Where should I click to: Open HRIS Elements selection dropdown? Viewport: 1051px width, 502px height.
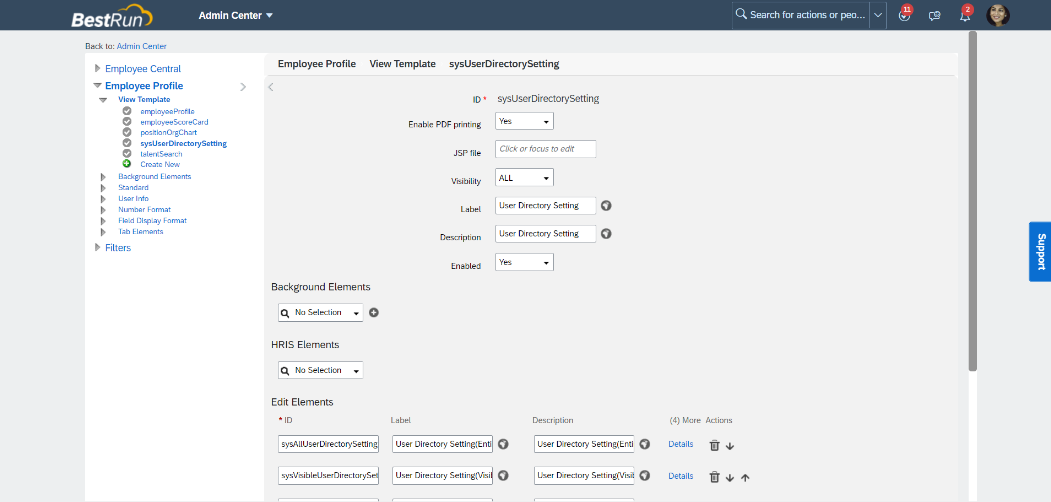320,370
